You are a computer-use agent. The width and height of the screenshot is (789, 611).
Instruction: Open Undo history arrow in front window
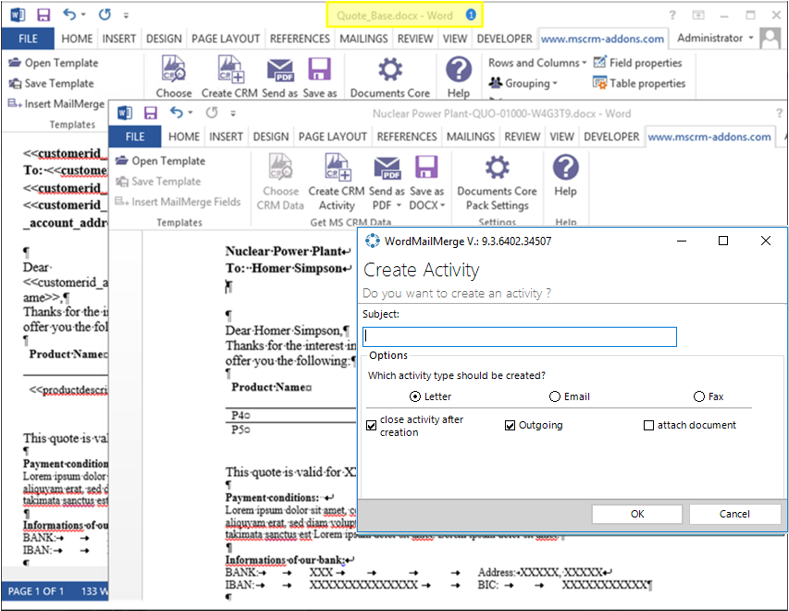tap(190, 113)
